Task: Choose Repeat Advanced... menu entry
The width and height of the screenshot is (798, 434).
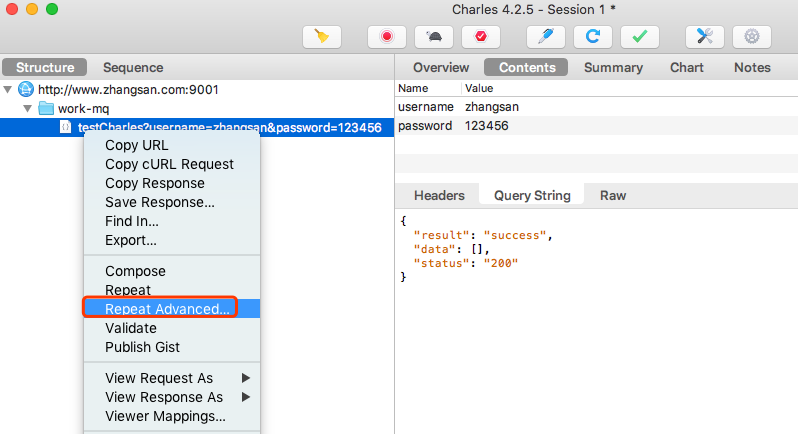Action: [x=172, y=309]
